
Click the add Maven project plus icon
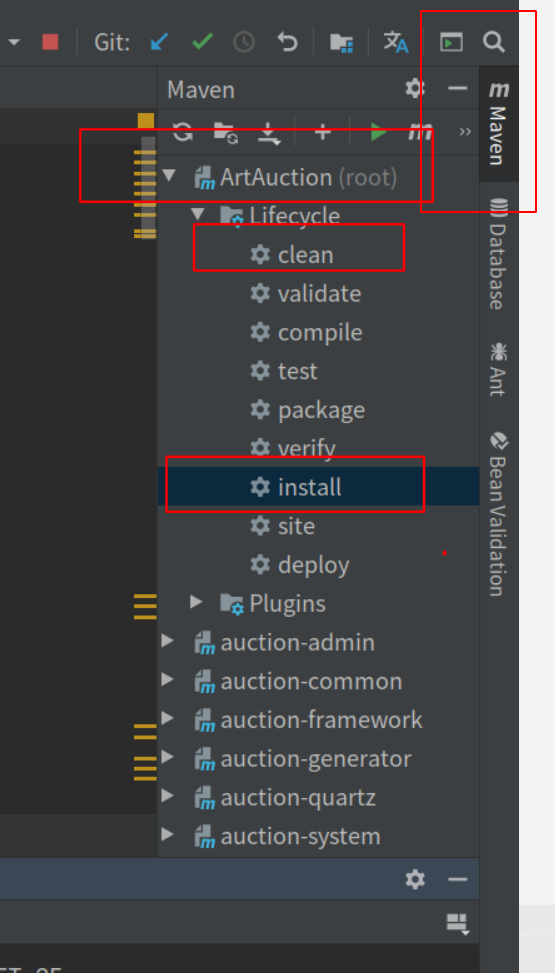tap(322, 132)
